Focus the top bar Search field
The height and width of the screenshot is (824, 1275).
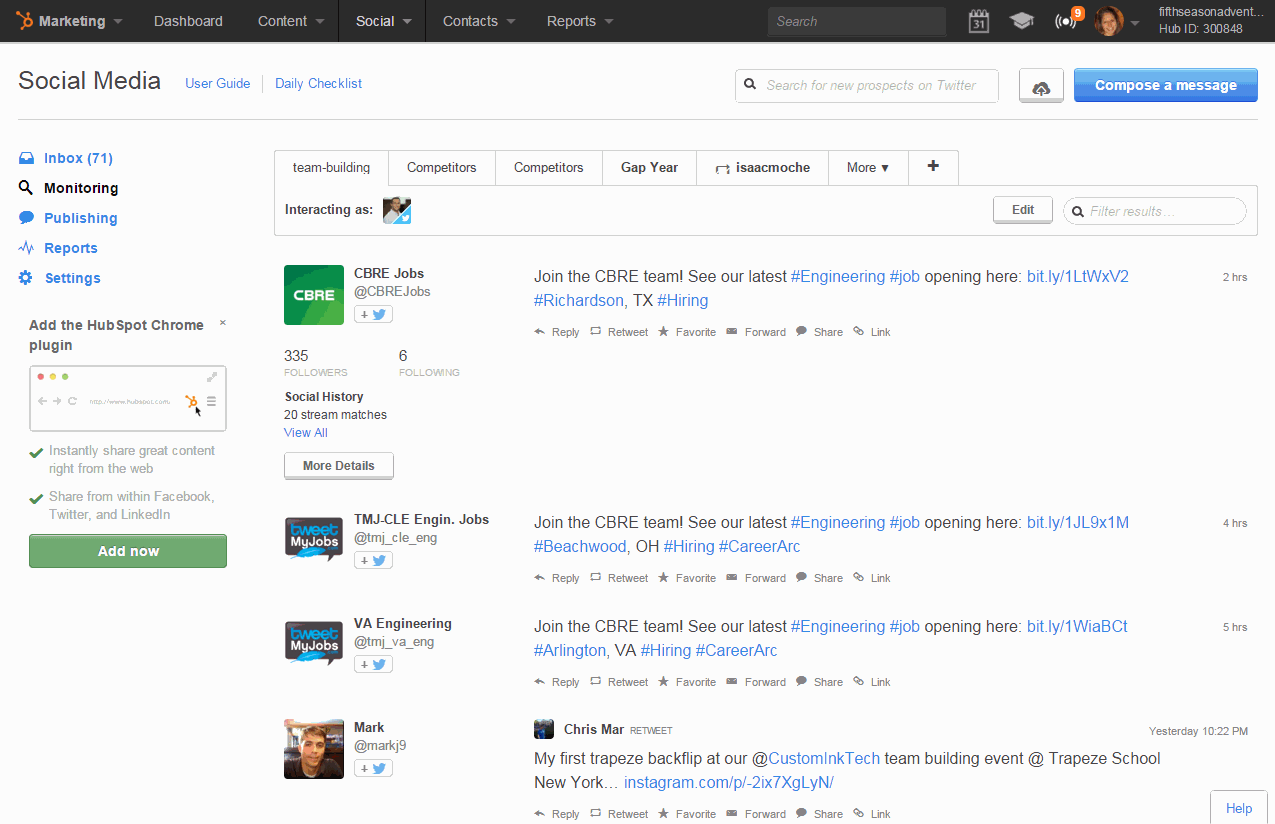857,21
